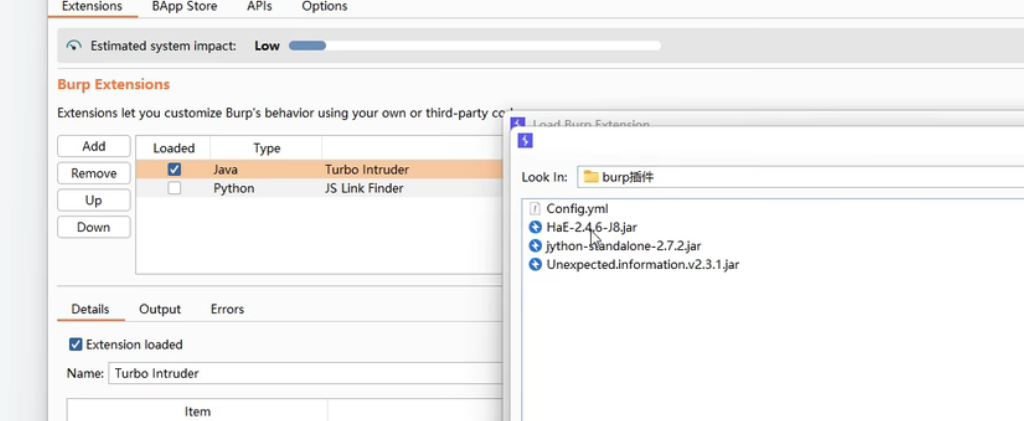Select the JS Link Finder row
This screenshot has width=1024, height=421.
pyautogui.click(x=319, y=188)
